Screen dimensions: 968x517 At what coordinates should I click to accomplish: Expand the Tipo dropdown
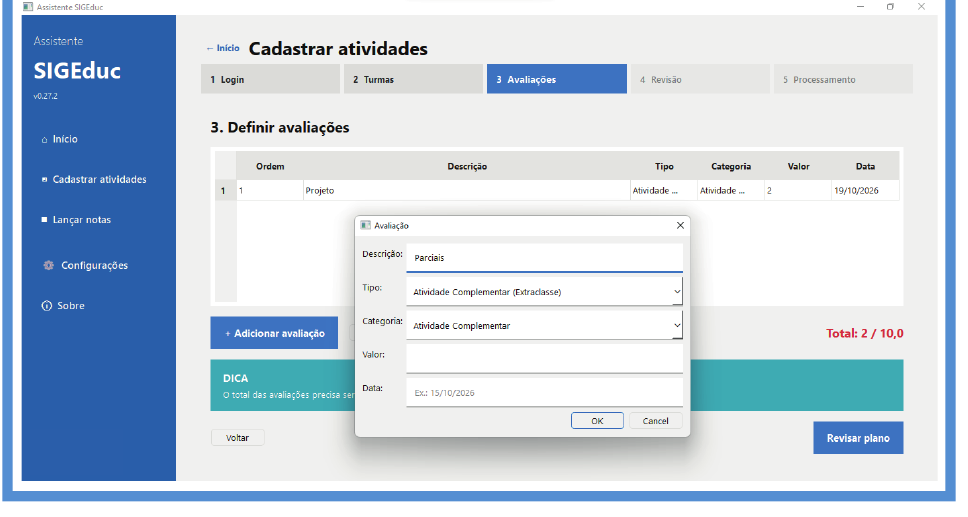(677, 292)
